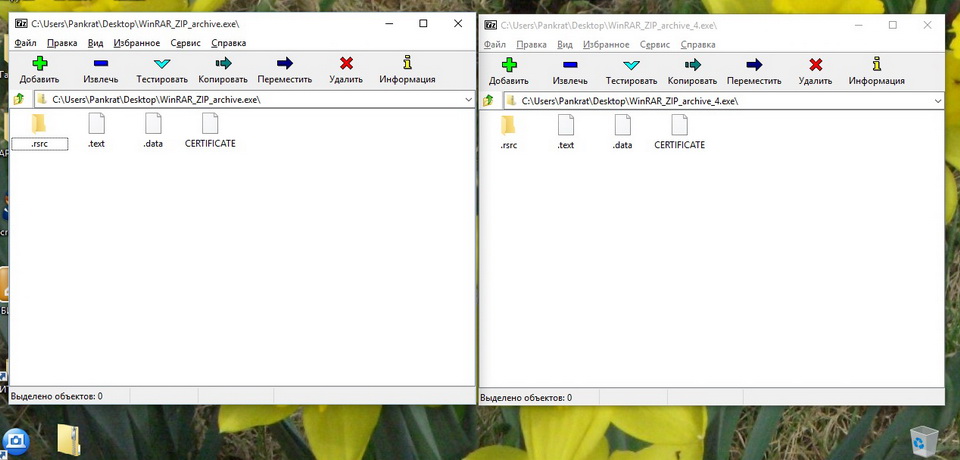Image resolution: width=960 pixels, height=460 pixels.
Task: Go up one folder level in left window
Action: point(19,99)
